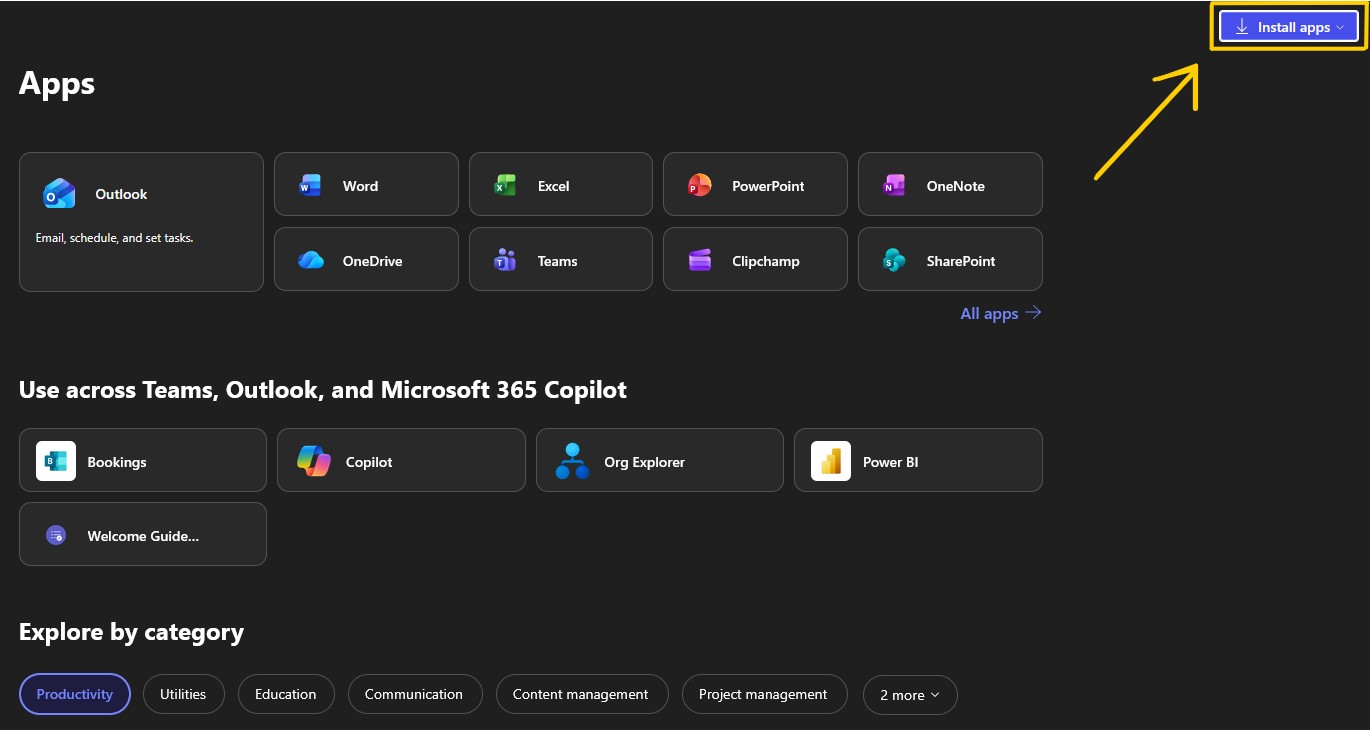Open the All apps arrow link
1370x730 pixels.
(1000, 313)
